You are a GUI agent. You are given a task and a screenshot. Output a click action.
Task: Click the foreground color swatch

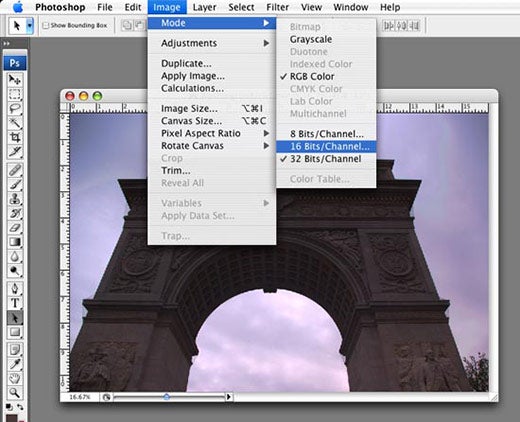pyautogui.click(x=11, y=418)
